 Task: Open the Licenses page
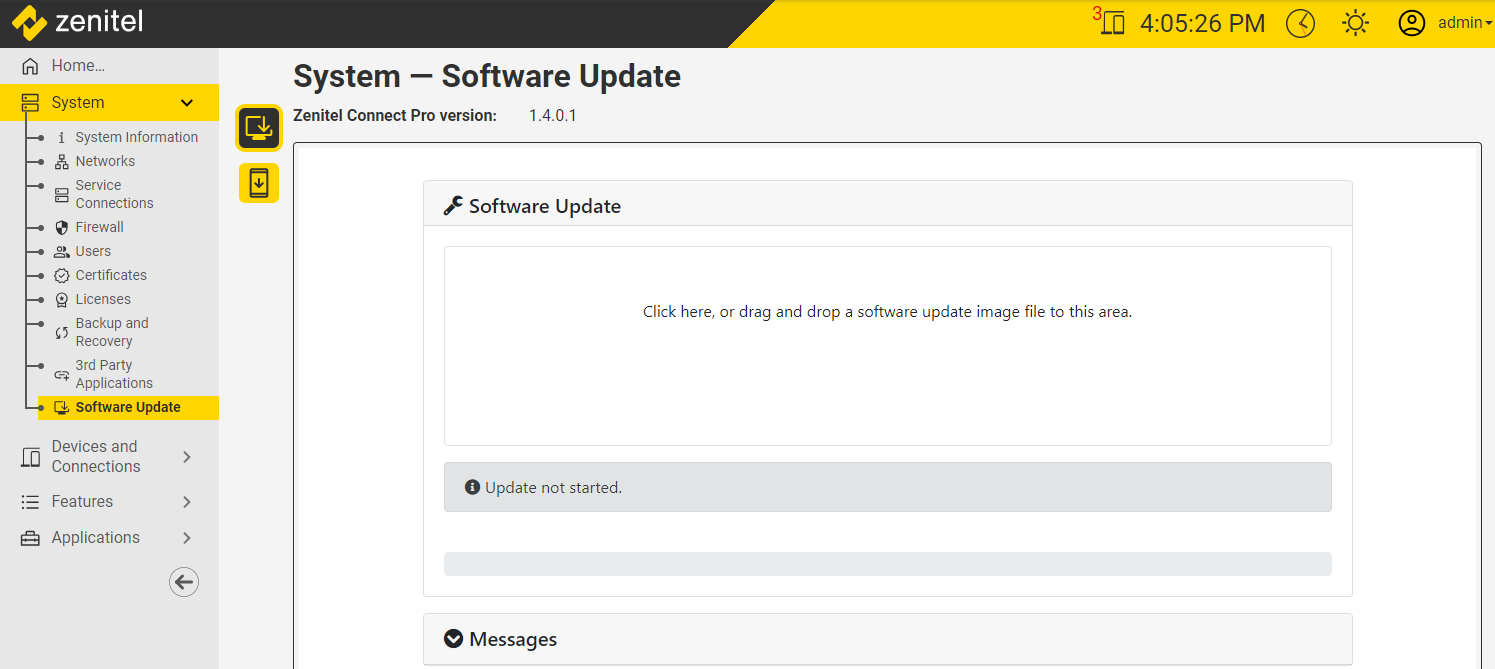[x=103, y=299]
